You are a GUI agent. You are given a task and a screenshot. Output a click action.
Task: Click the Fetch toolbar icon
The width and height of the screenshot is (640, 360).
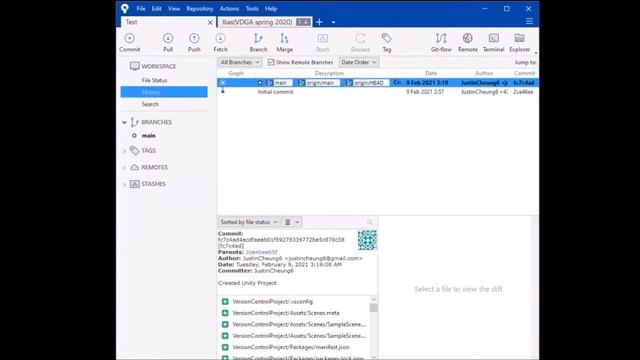pos(220,42)
